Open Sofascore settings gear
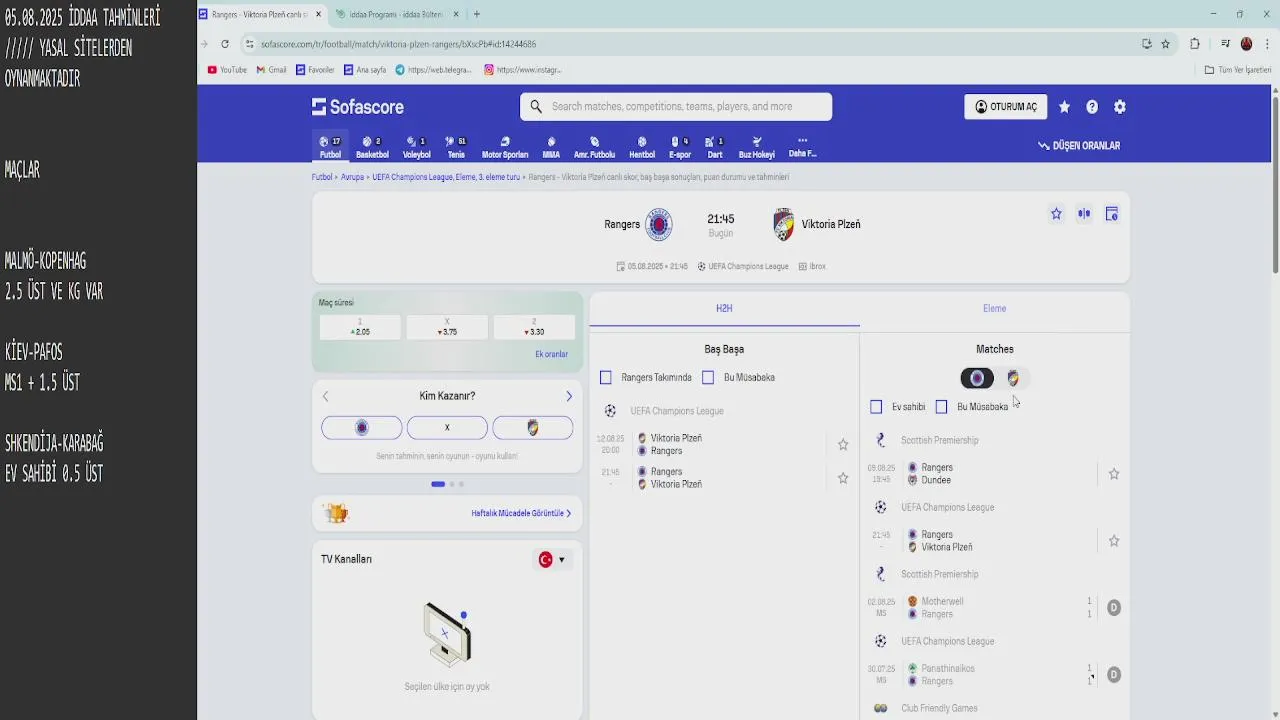Image resolution: width=1280 pixels, height=720 pixels. (1120, 107)
